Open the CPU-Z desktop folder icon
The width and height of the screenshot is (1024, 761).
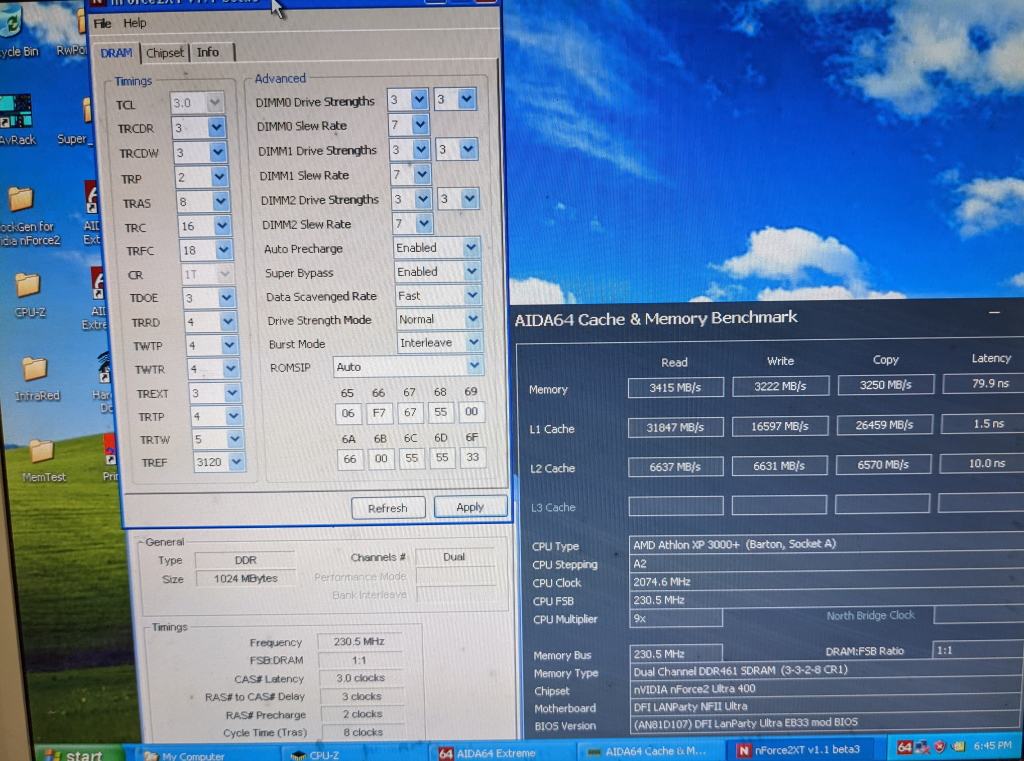point(28,294)
